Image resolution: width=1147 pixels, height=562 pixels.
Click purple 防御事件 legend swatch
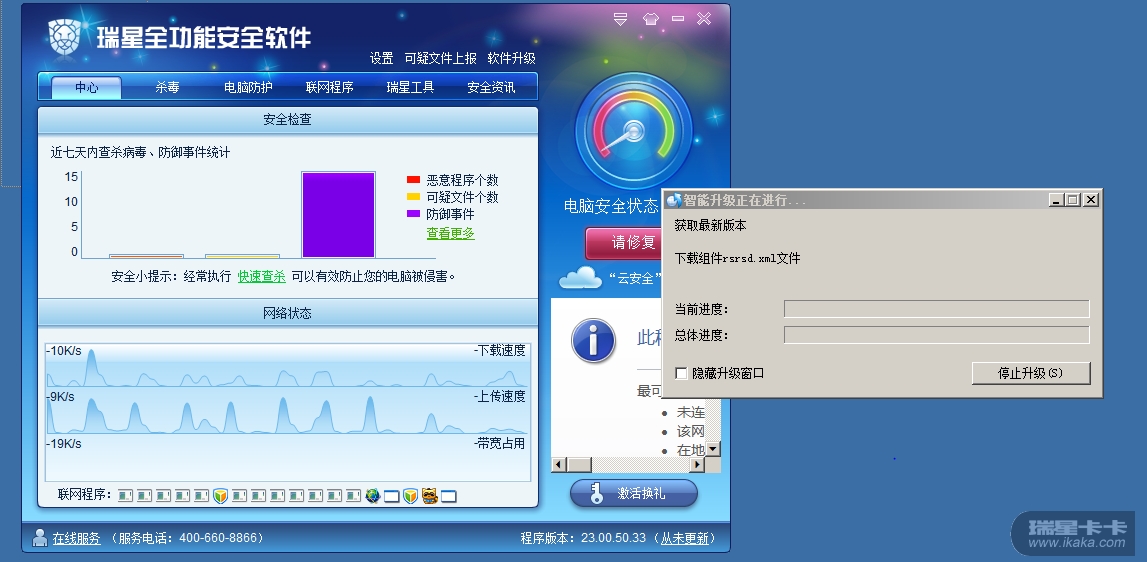[413, 214]
